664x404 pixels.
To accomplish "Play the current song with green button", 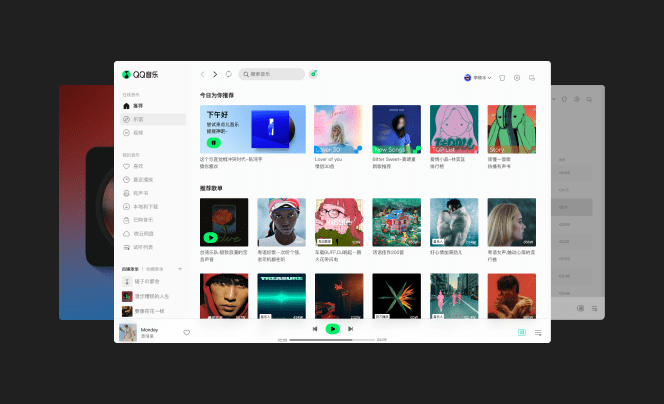I will [x=332, y=329].
